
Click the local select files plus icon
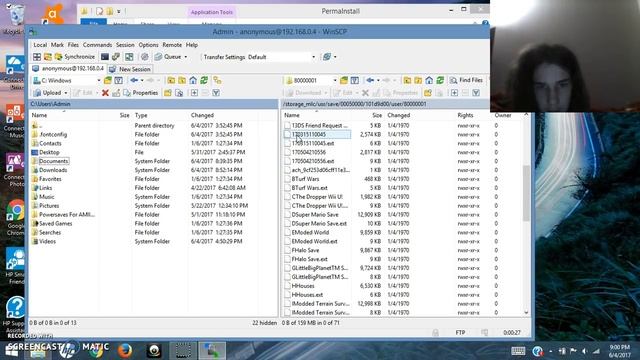pos(194,93)
